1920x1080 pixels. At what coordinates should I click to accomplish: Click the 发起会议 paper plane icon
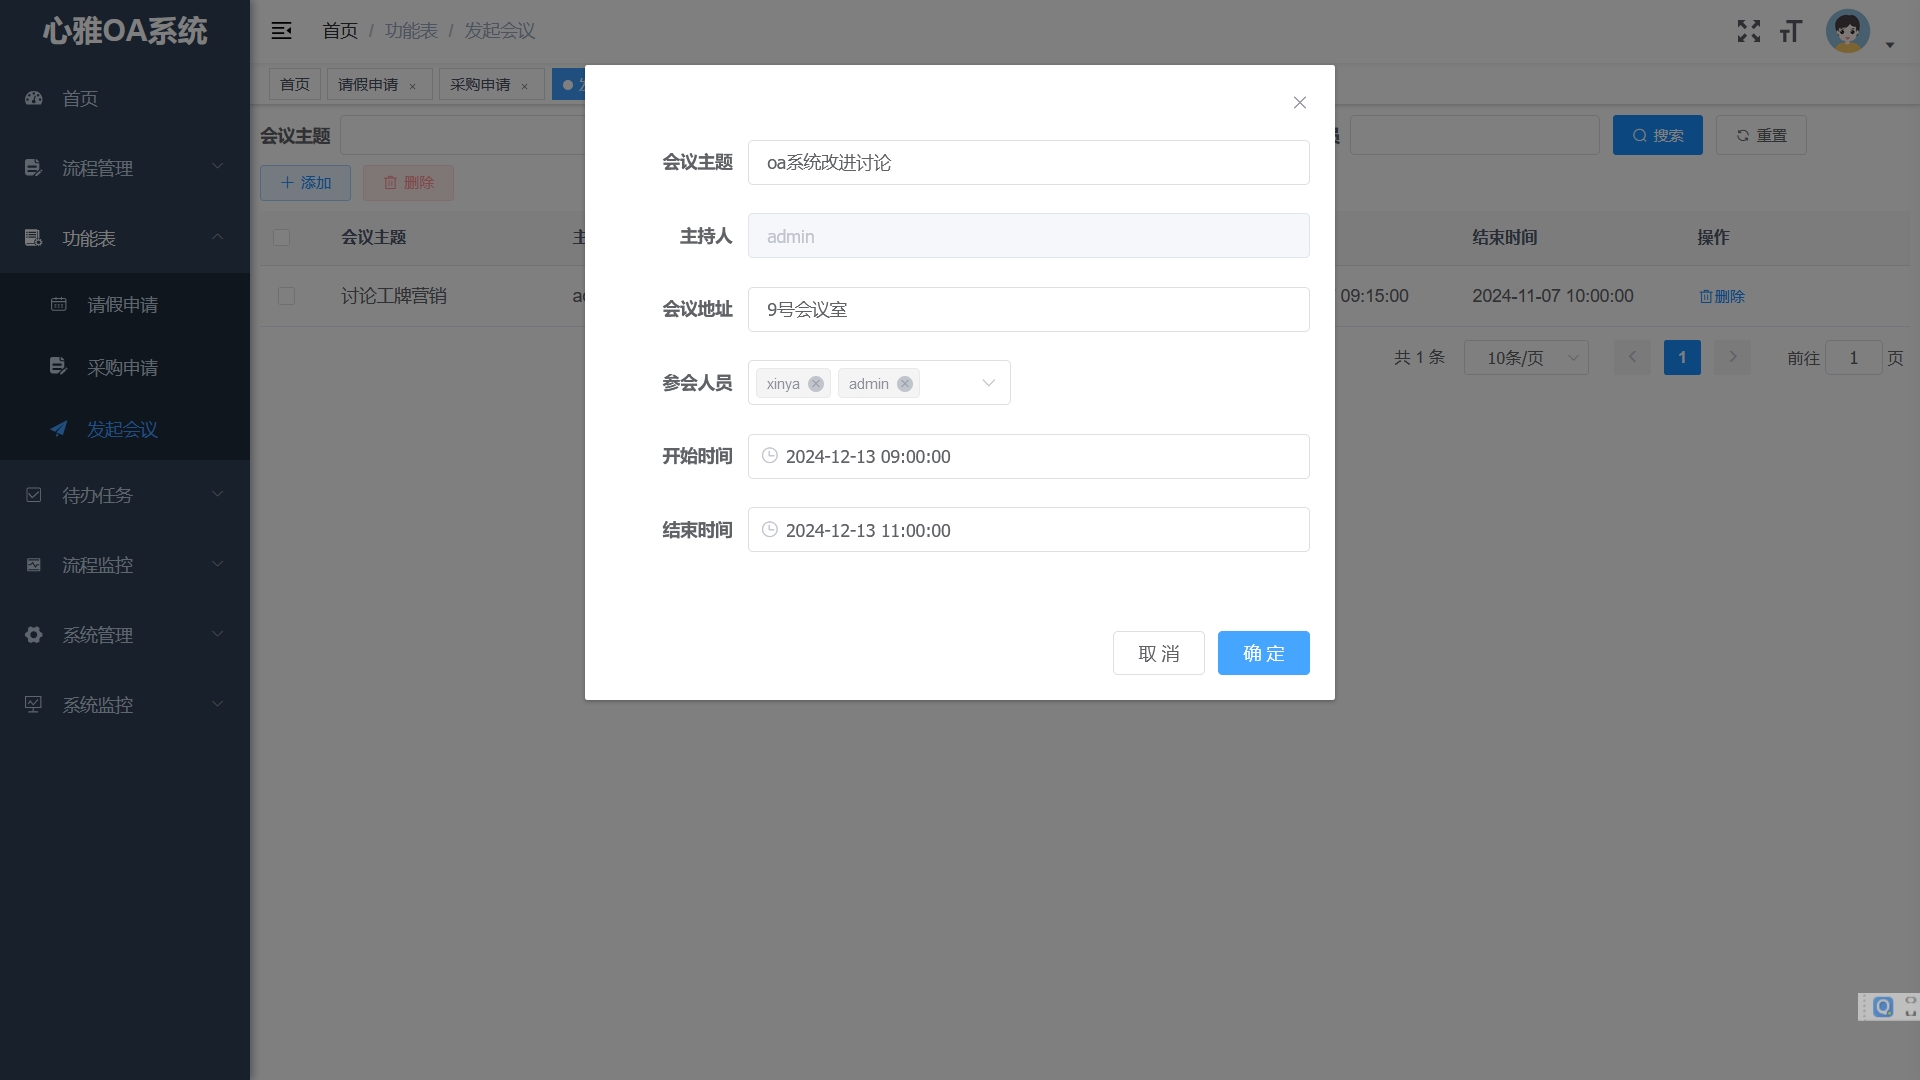coord(59,429)
